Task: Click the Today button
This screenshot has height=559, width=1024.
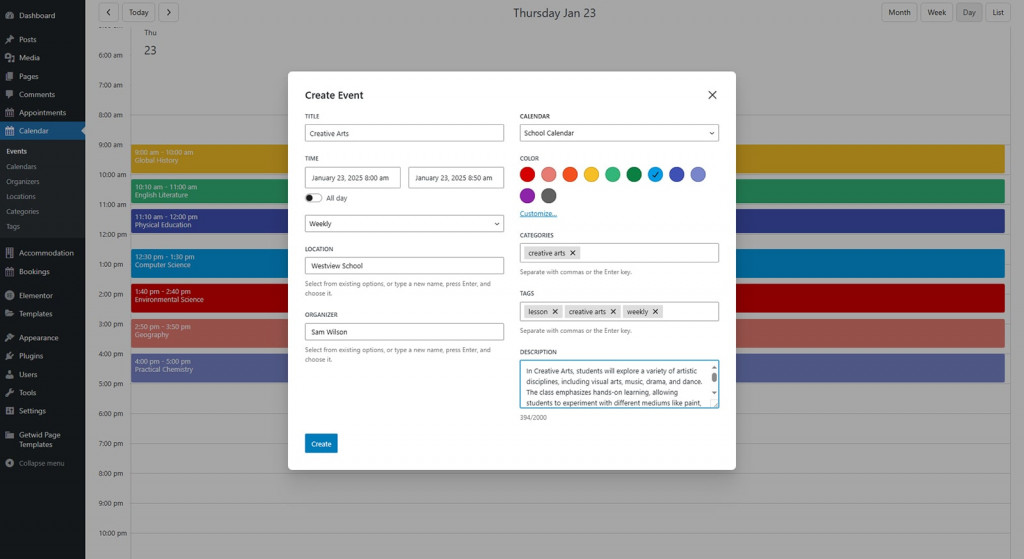Action: pyautogui.click(x=138, y=12)
